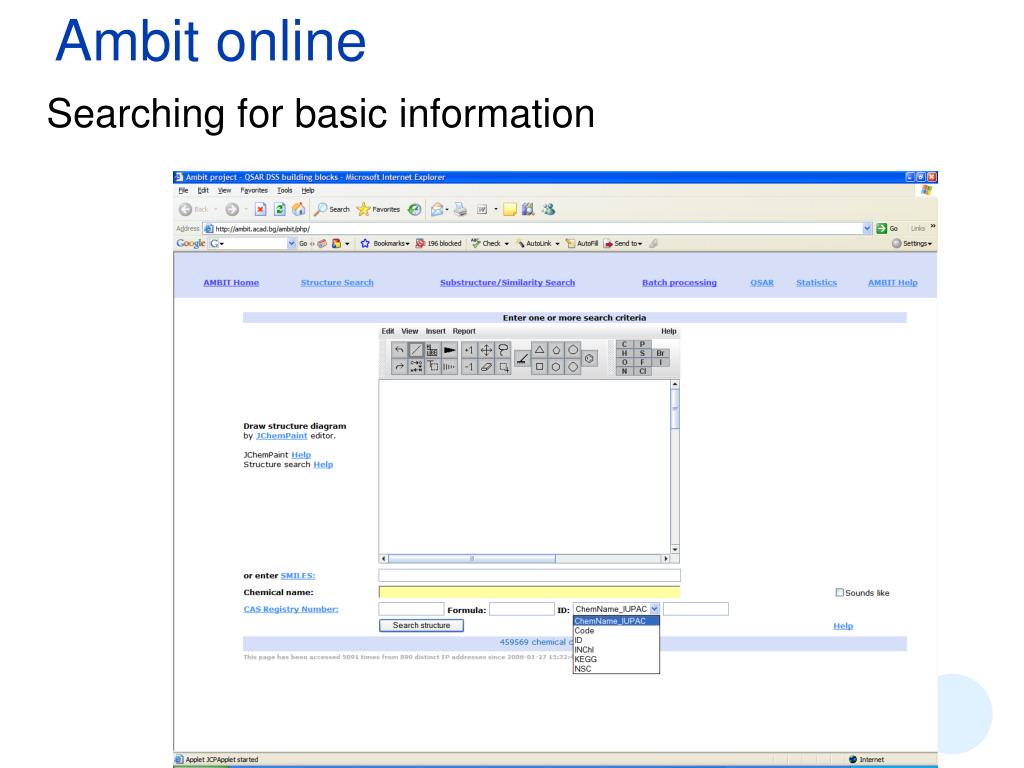Click the +1 charge increase tool
Viewport: 1024px width, 768px height.
pos(469,350)
